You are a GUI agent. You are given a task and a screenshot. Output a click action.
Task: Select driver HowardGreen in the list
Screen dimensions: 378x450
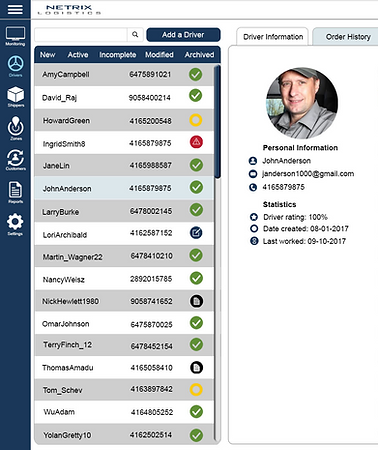(124, 120)
